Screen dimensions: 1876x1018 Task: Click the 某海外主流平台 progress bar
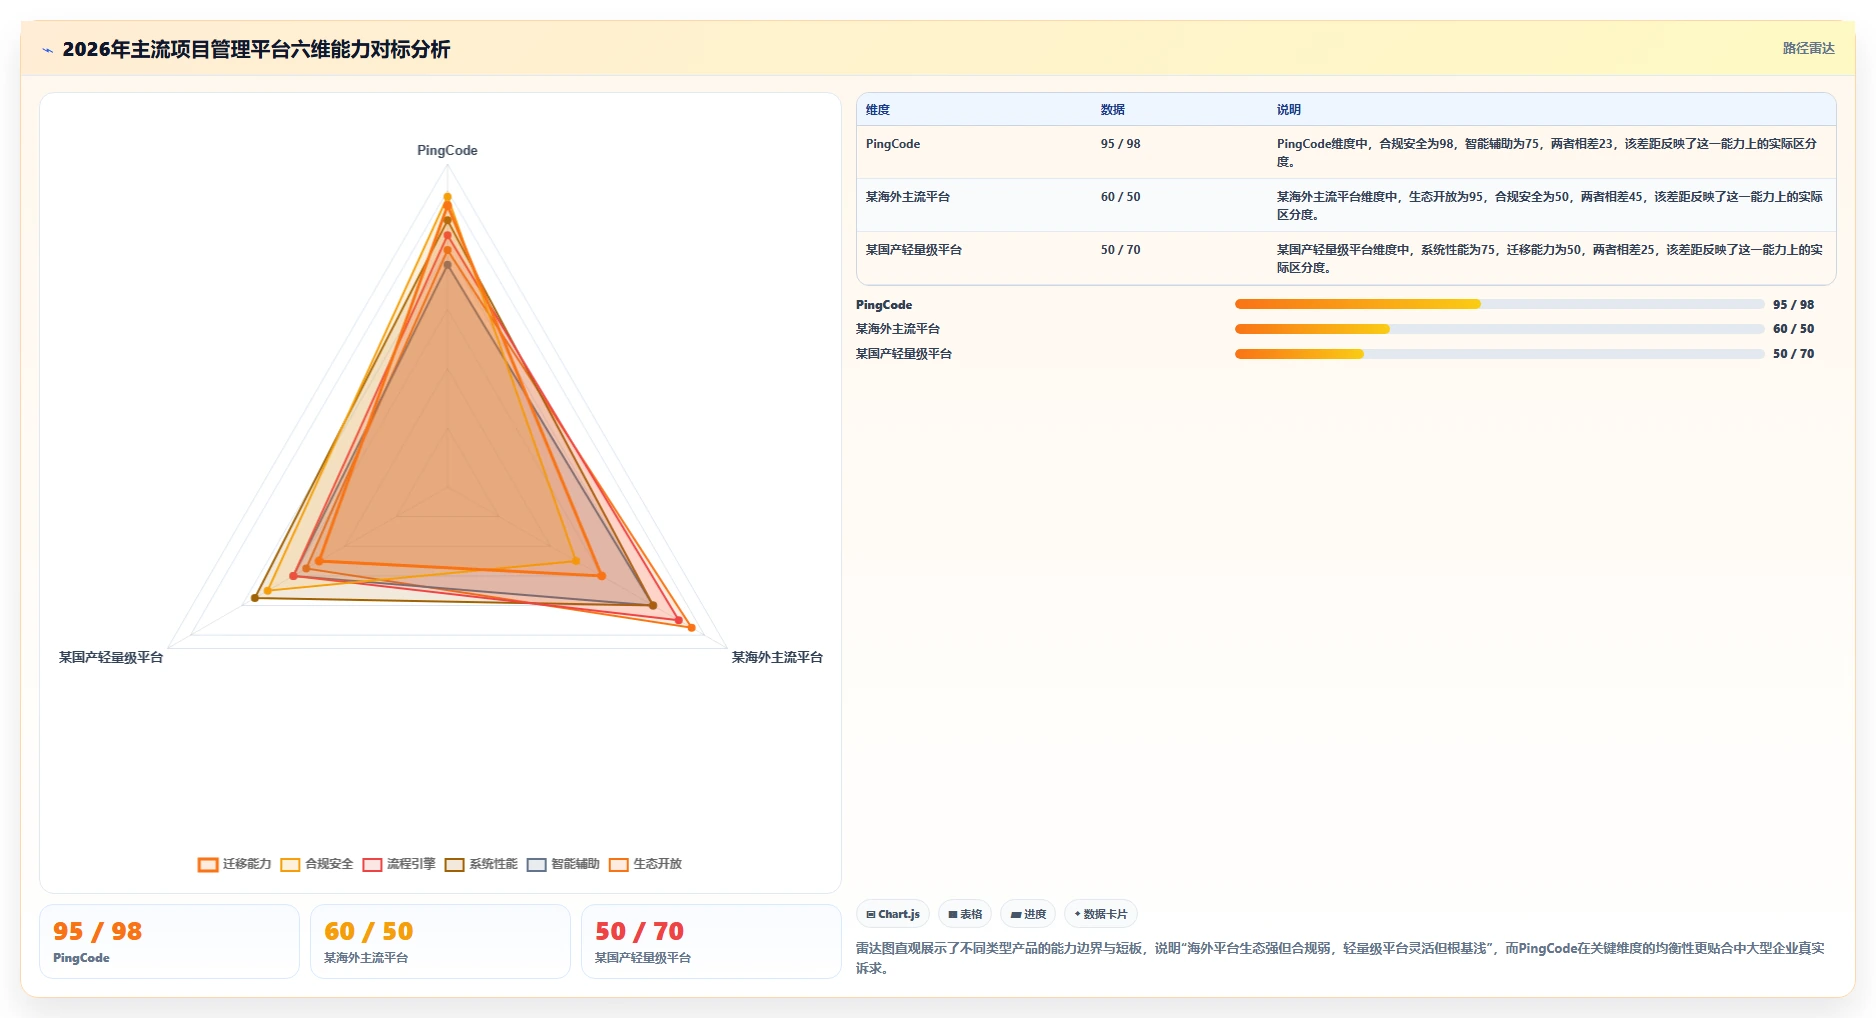click(1499, 329)
